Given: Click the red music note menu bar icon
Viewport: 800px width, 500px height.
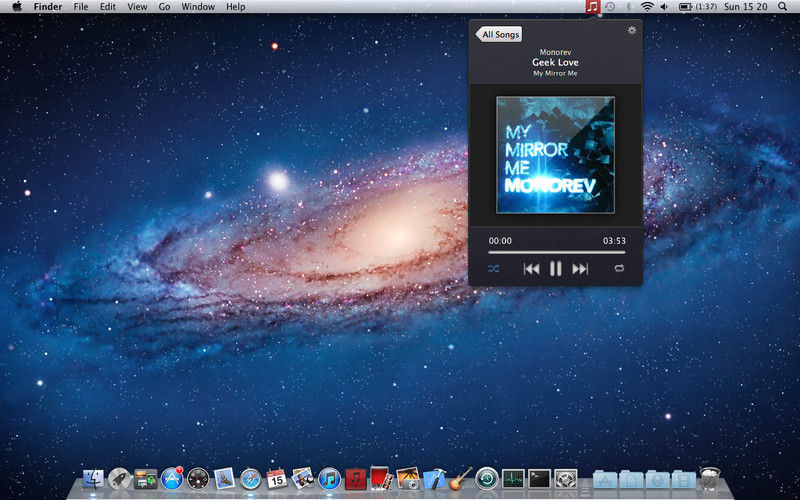Looking at the screenshot, I should click(592, 7).
